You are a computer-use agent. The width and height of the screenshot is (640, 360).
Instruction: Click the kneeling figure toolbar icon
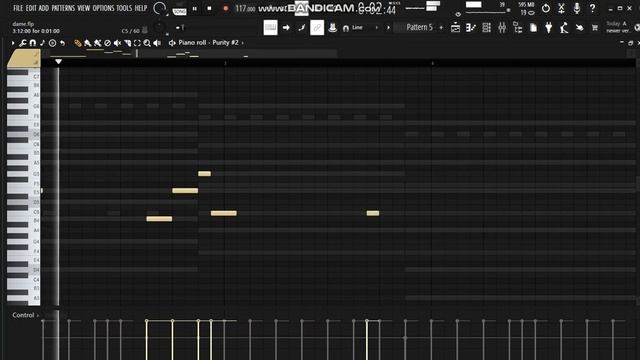coord(564,27)
